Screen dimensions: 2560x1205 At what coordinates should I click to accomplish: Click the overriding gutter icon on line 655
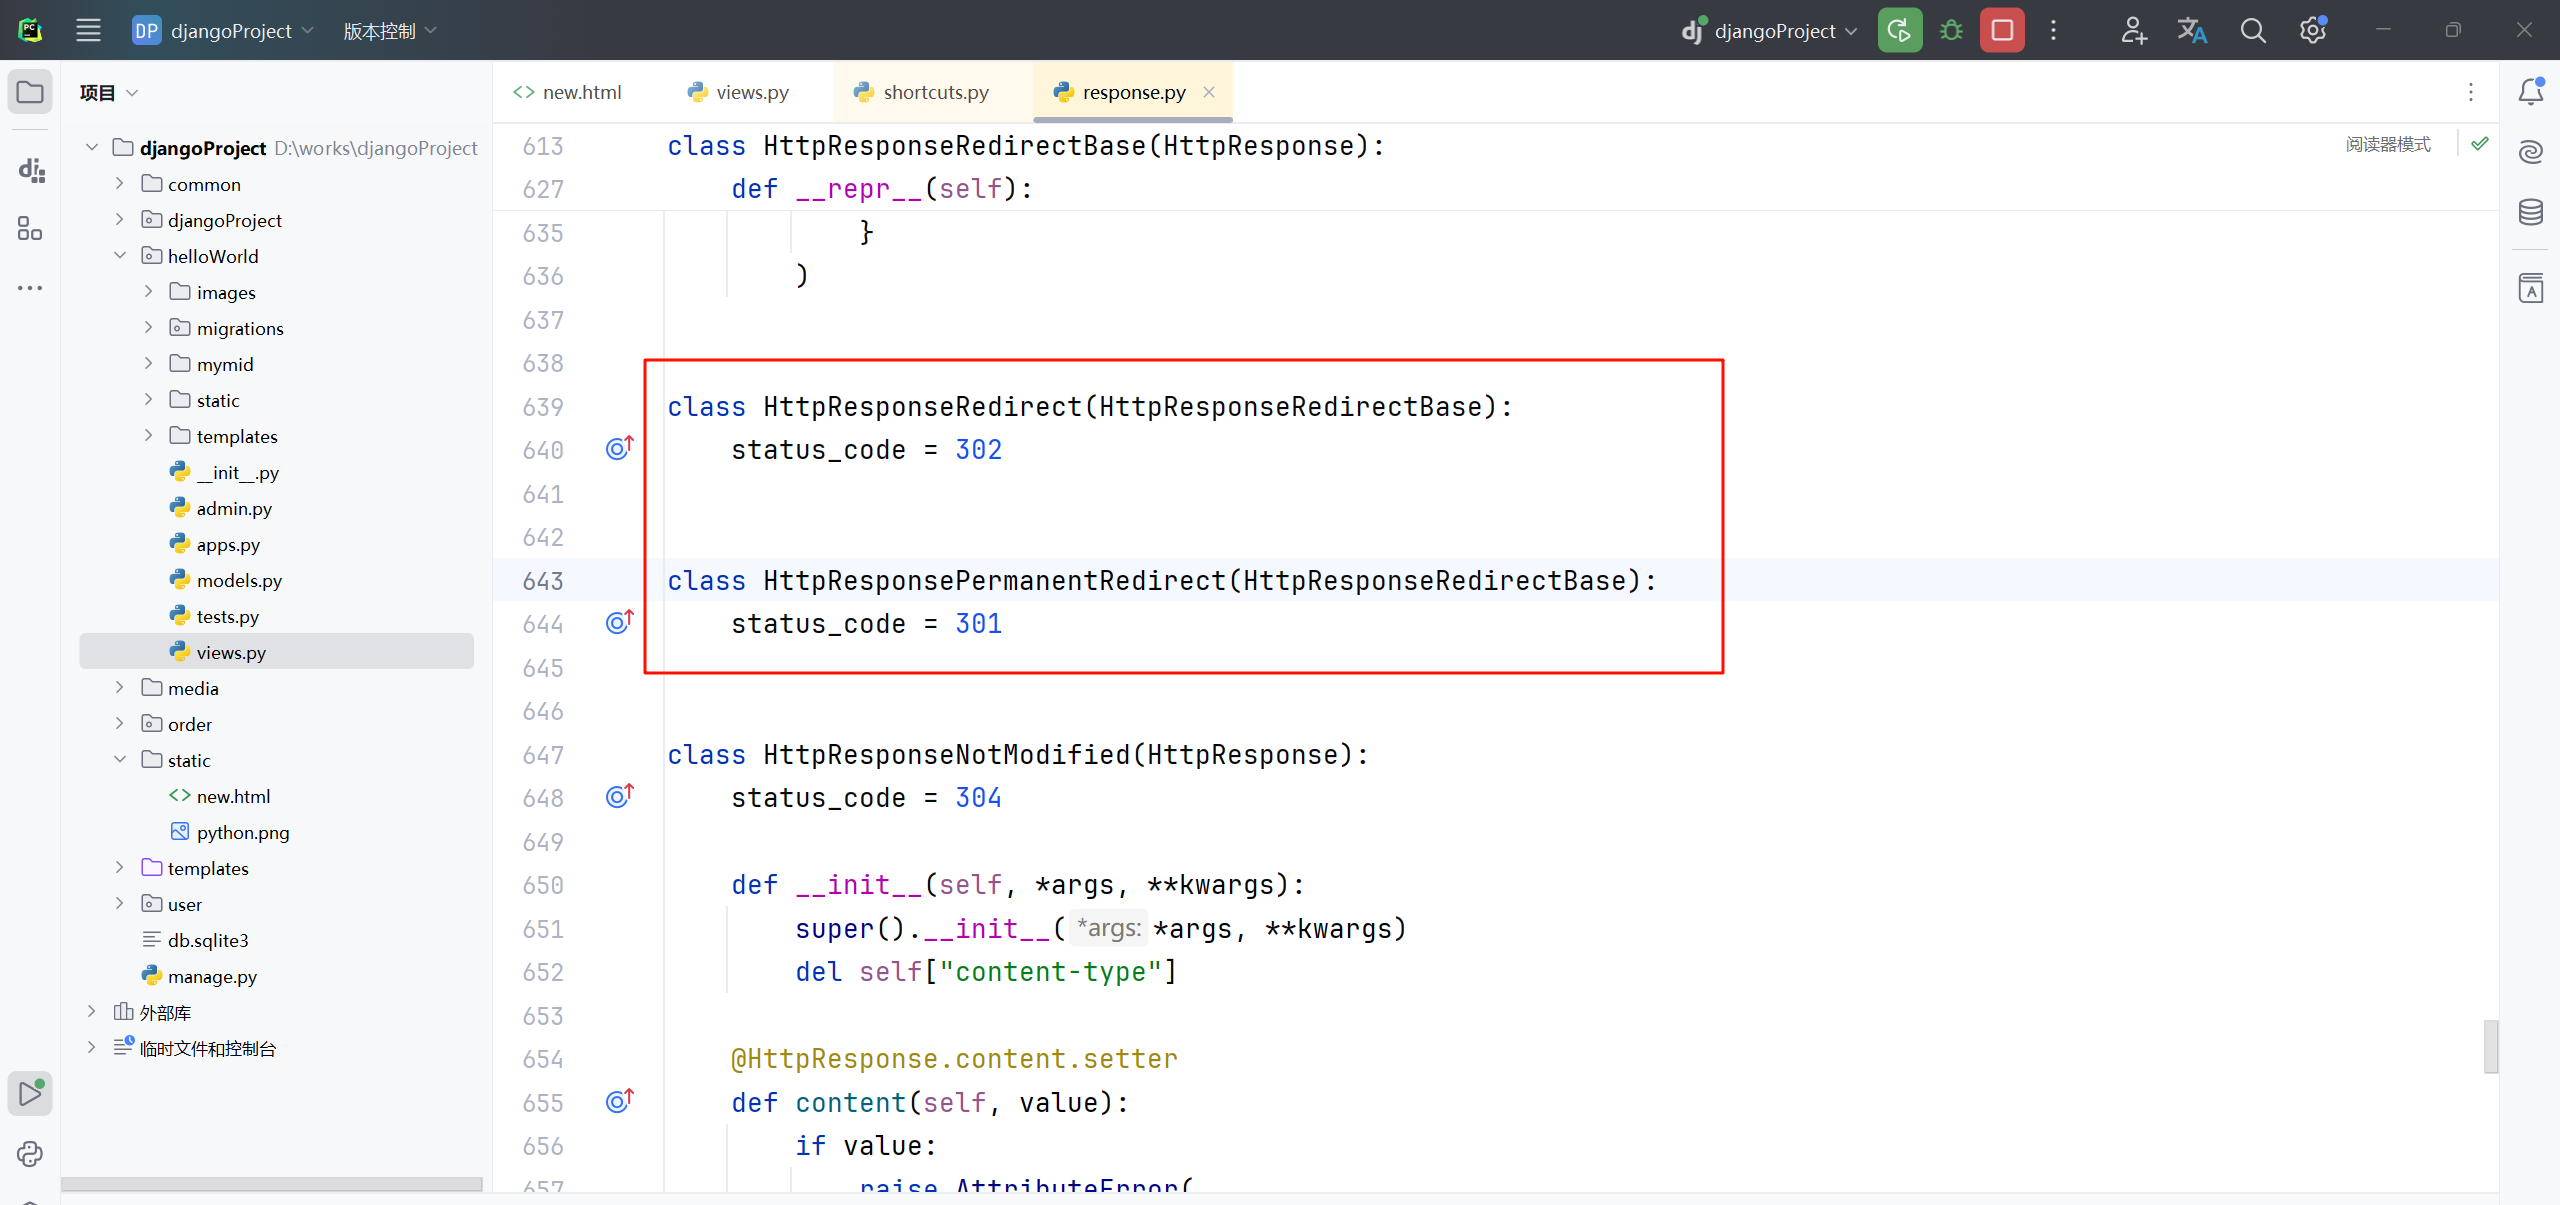pyautogui.click(x=620, y=1101)
